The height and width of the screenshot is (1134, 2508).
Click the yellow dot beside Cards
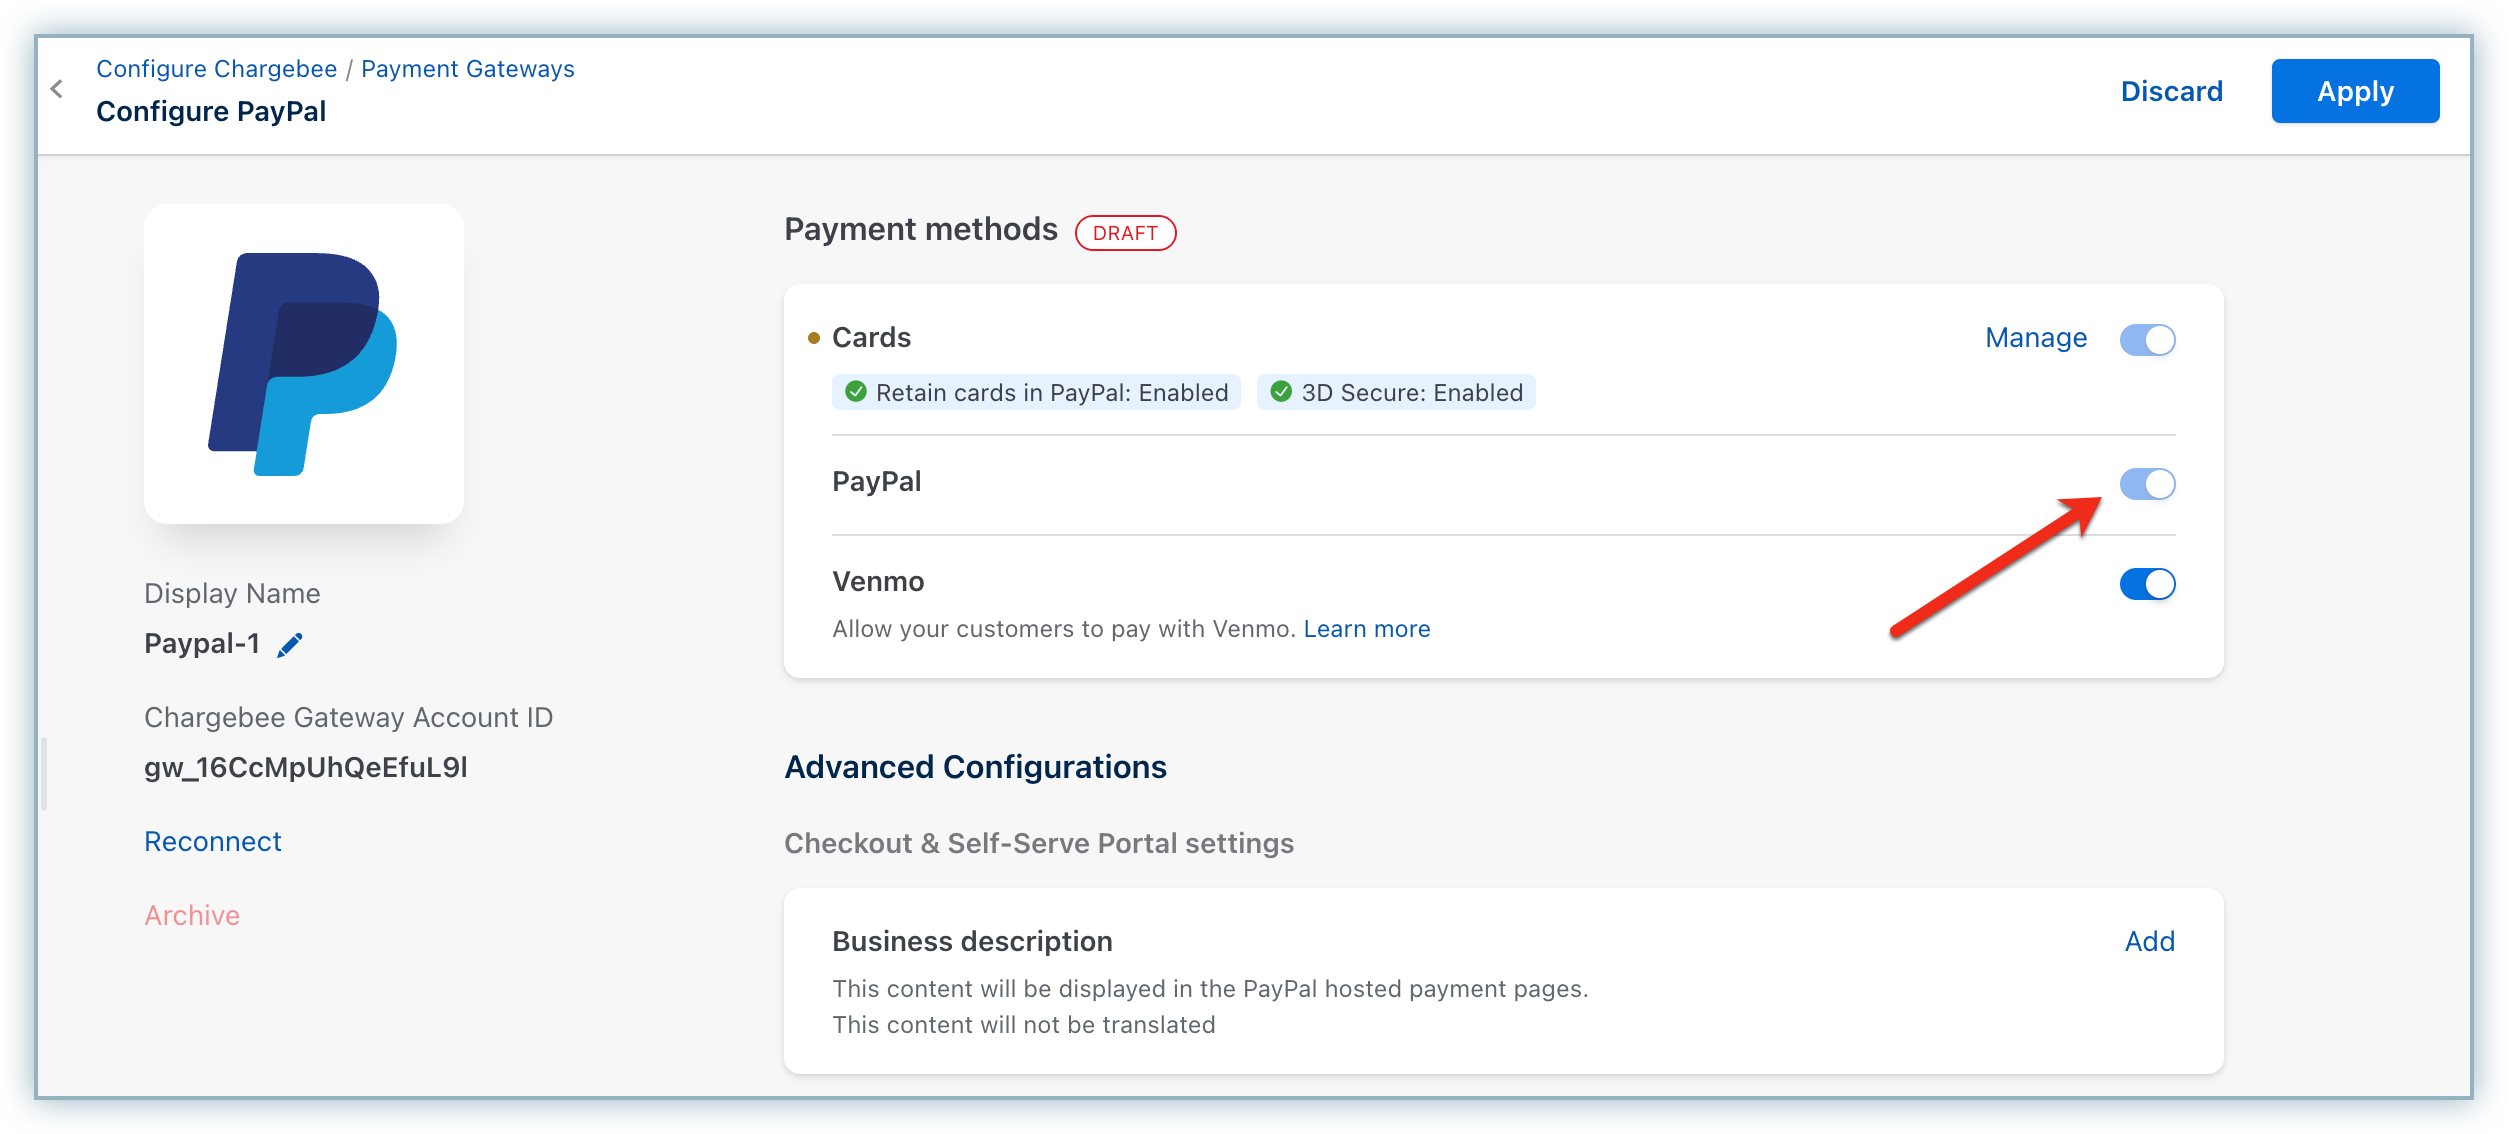click(x=813, y=338)
